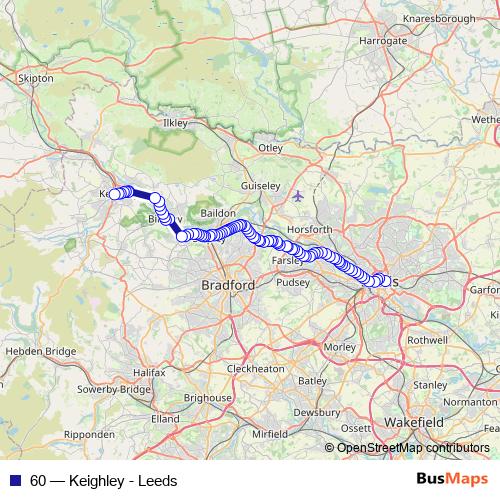Select the Ilkley town label

click(175, 123)
